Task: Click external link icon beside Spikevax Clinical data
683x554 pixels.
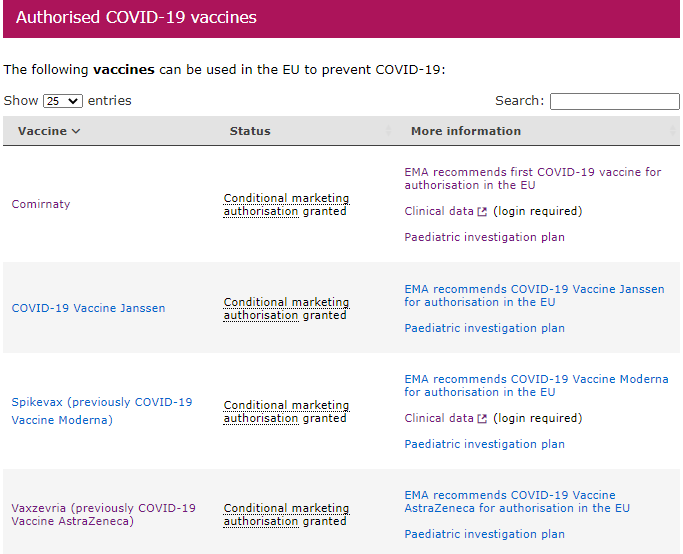Action: tap(482, 419)
